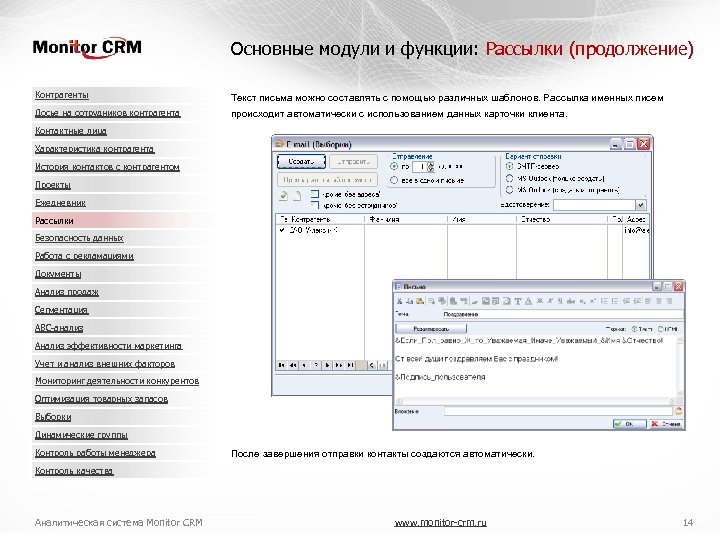
Task: Click the Отправить button in Email window
Action: (354, 162)
